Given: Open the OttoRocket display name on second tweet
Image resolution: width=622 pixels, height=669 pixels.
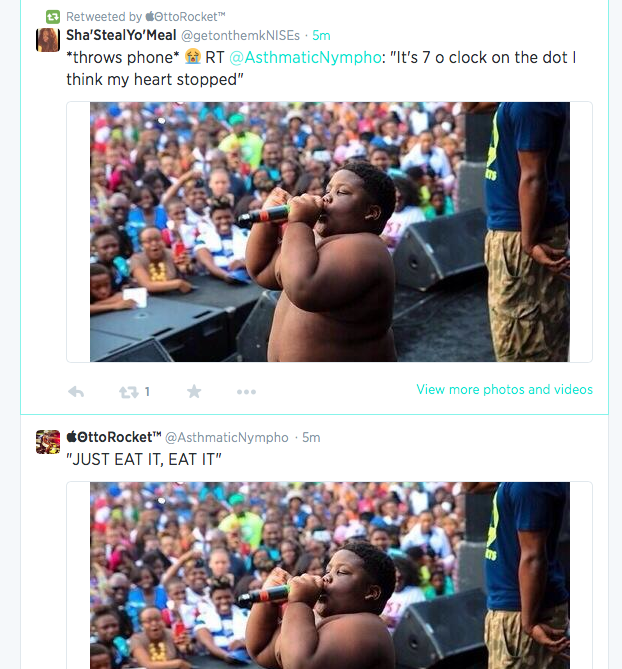Looking at the screenshot, I should 114,437.
